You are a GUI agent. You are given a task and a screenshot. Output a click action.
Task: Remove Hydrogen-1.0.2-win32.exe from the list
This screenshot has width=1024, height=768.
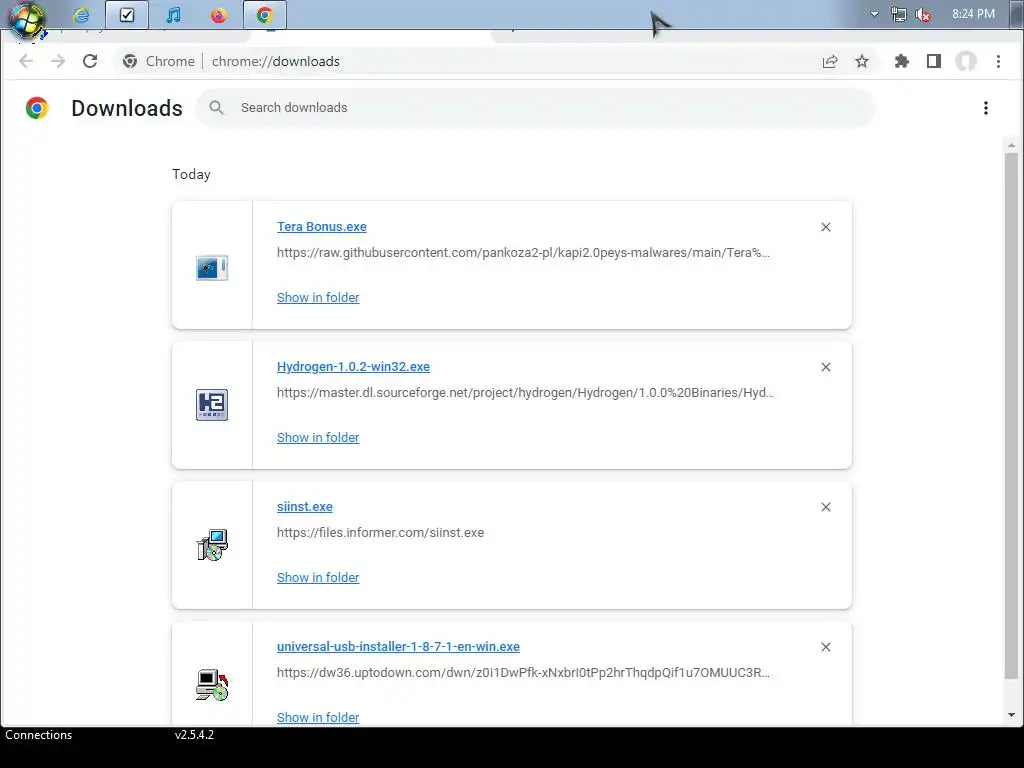click(x=825, y=367)
